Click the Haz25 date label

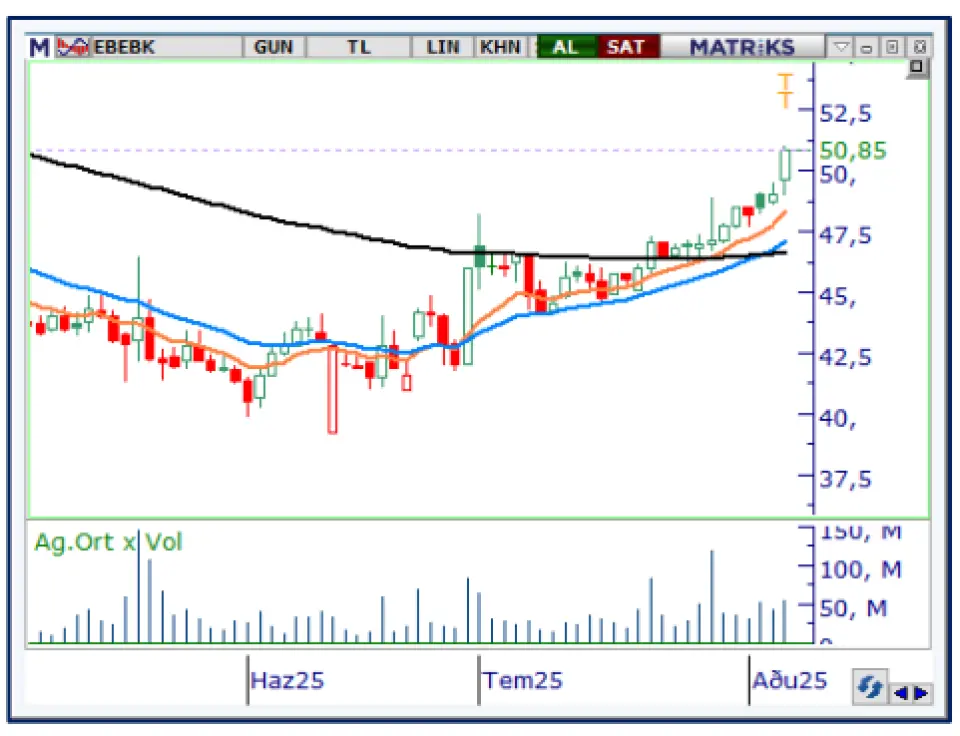coord(287,680)
